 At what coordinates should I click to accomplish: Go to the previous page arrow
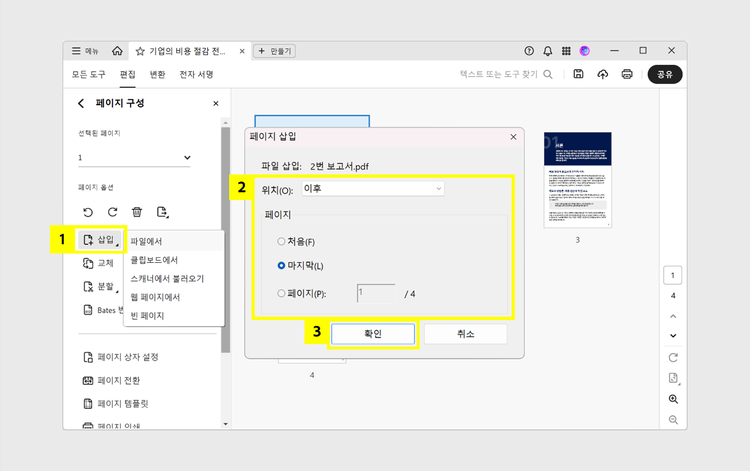click(x=673, y=316)
